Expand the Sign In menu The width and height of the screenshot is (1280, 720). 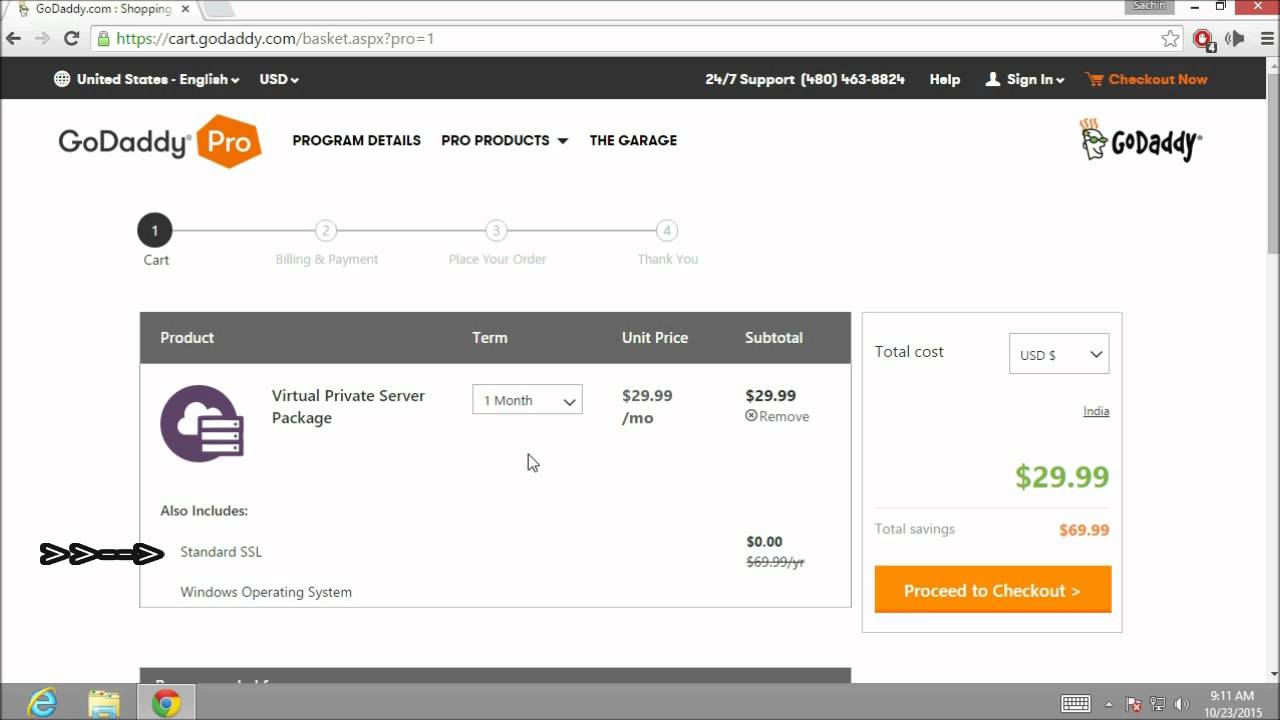1025,79
